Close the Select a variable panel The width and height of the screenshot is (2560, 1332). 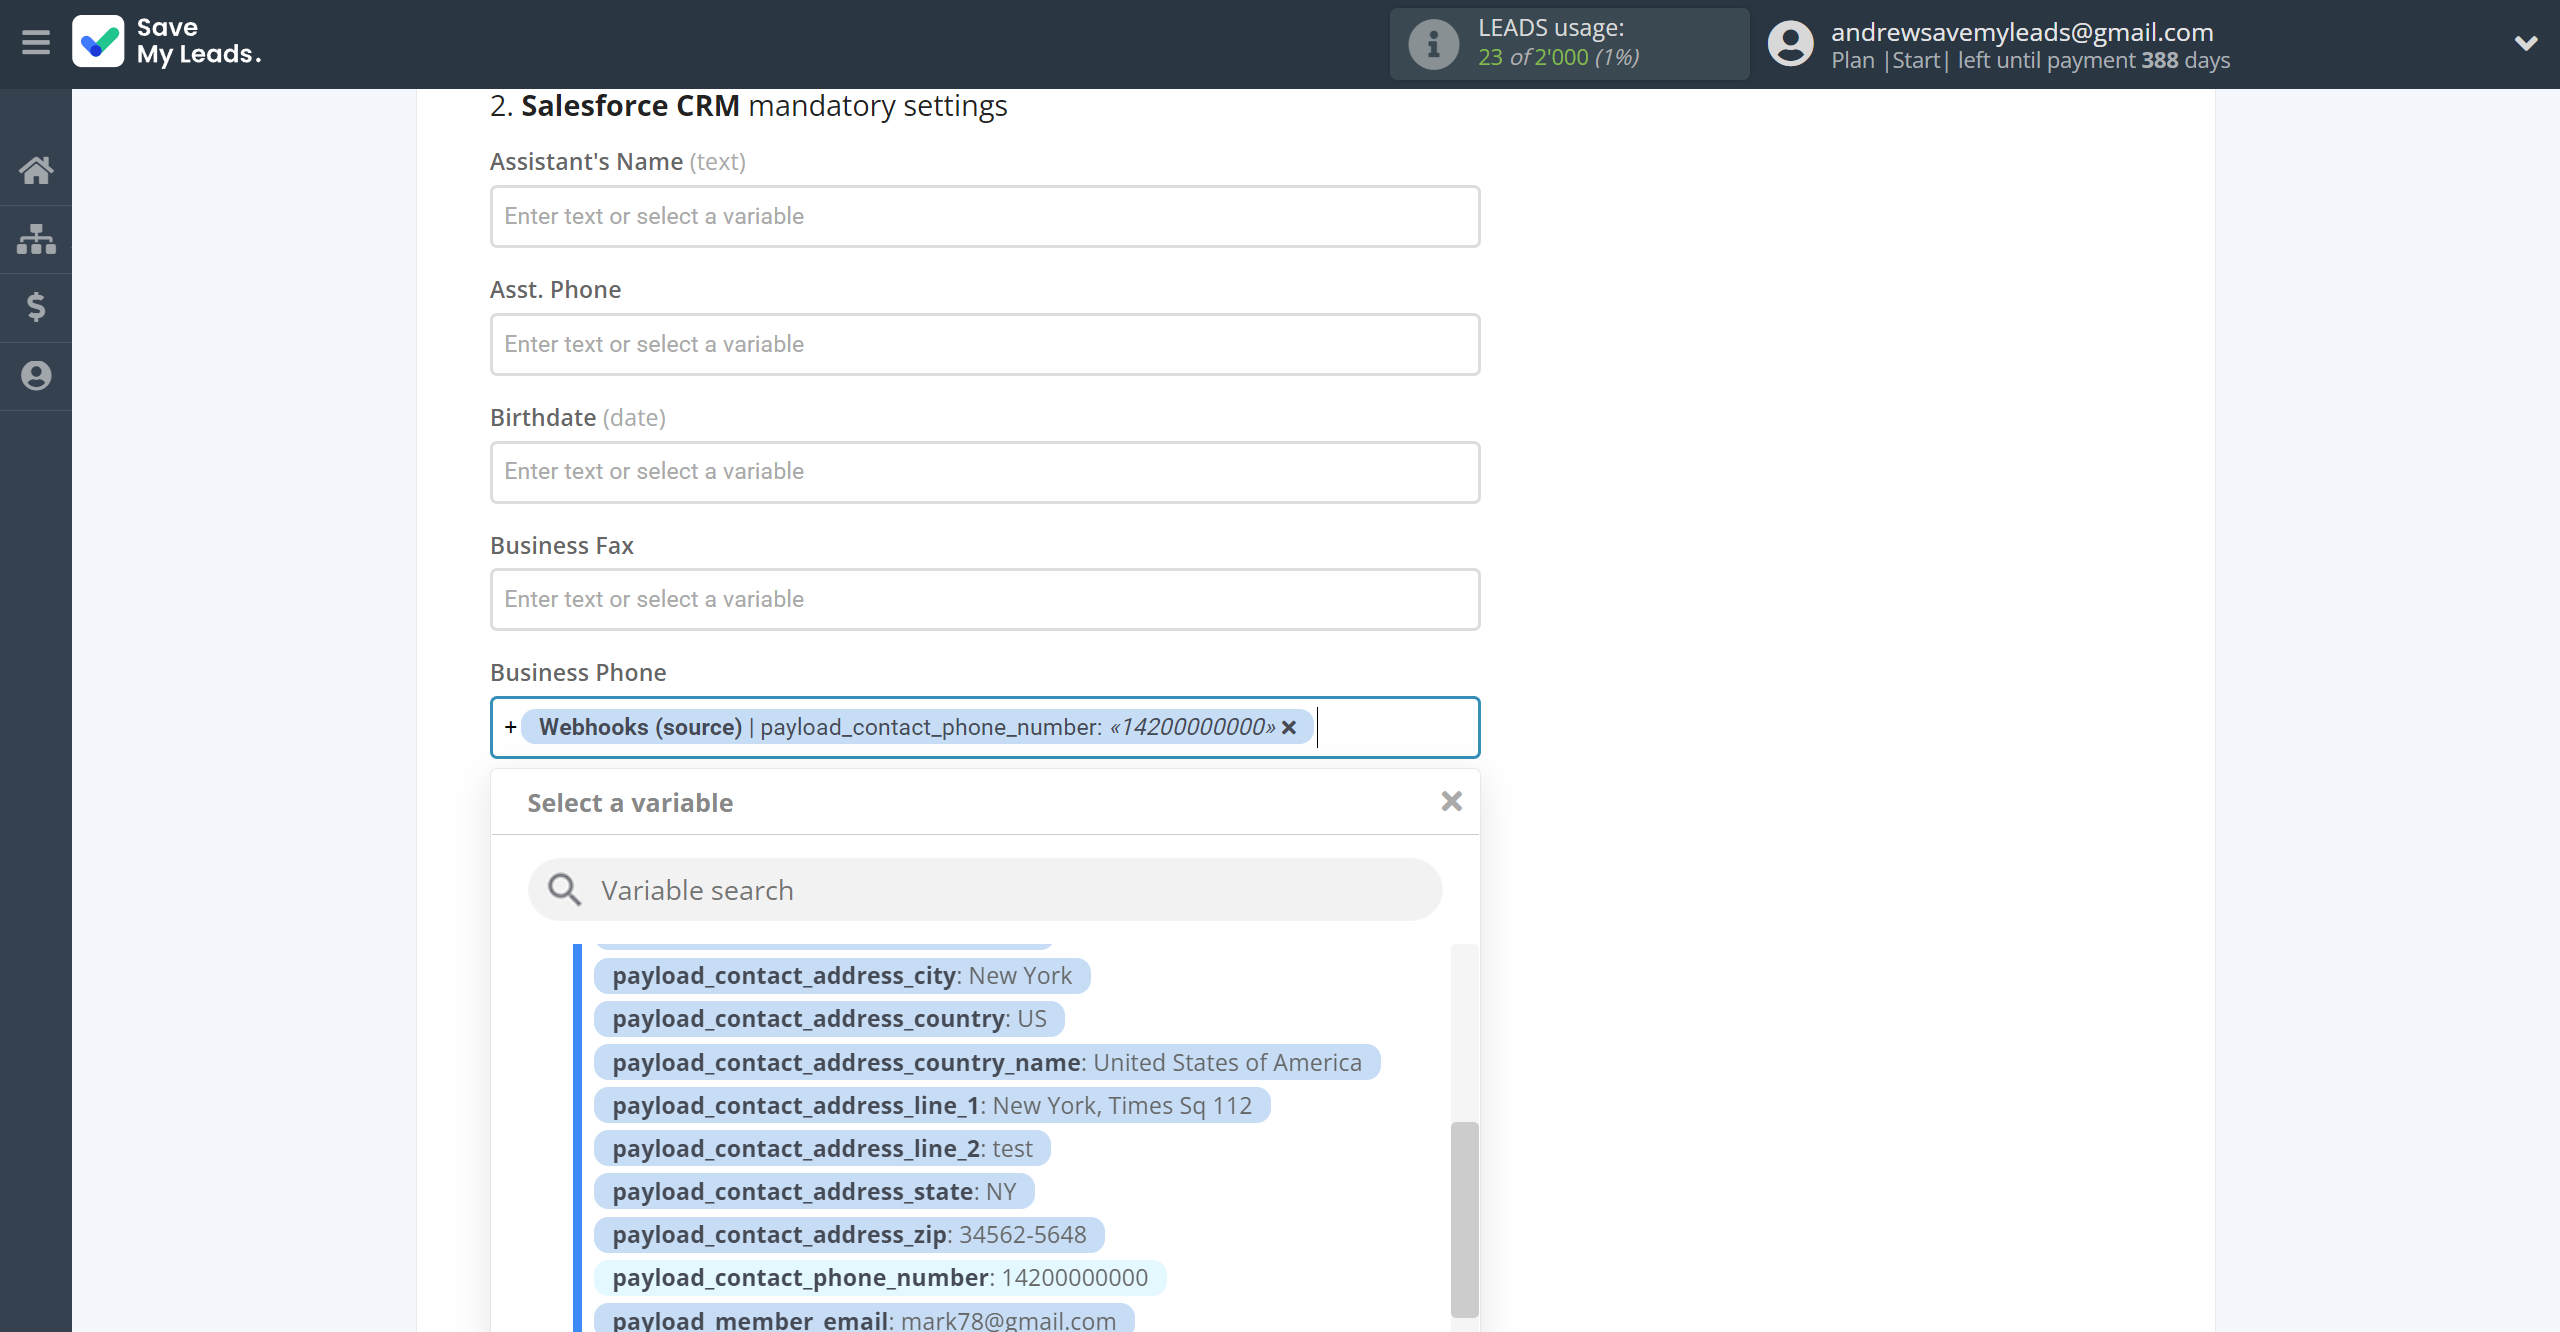(1452, 801)
